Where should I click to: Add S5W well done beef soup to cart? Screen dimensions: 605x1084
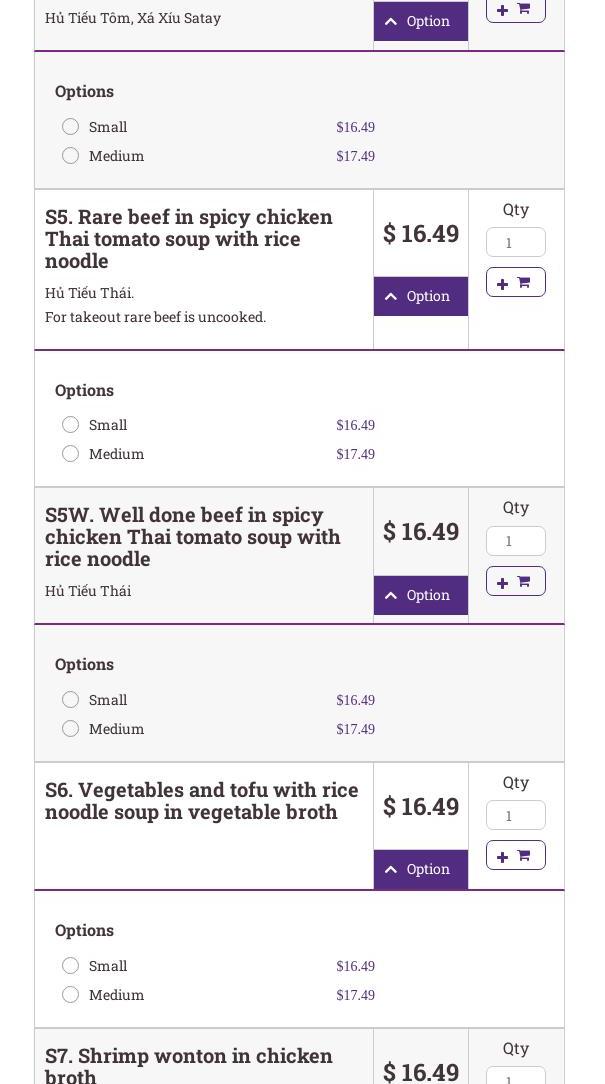pos(515,582)
